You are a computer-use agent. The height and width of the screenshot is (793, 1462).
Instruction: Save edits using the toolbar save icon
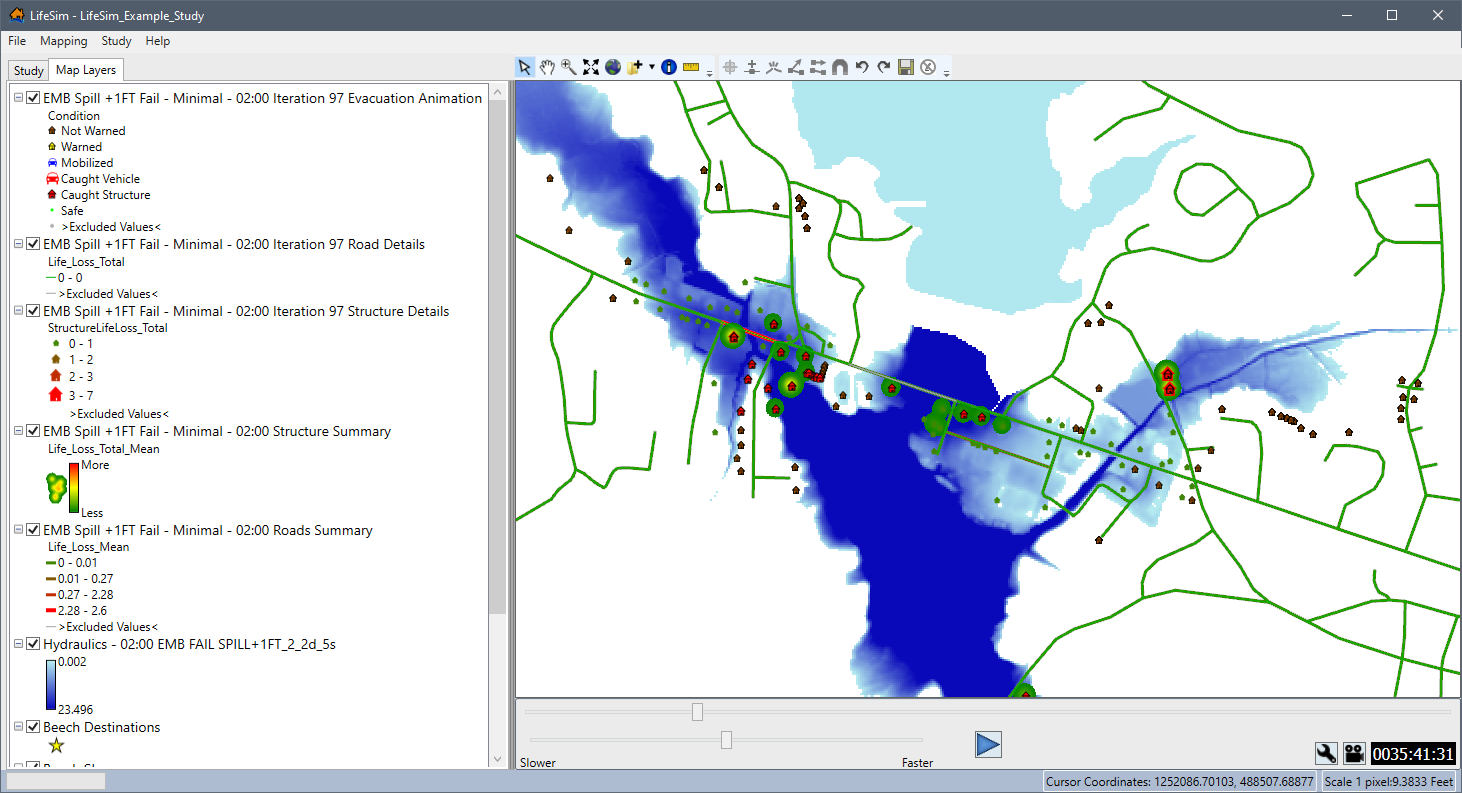pos(905,67)
